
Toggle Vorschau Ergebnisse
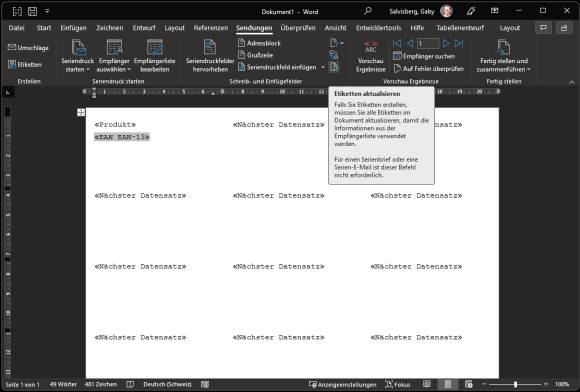(x=371, y=55)
